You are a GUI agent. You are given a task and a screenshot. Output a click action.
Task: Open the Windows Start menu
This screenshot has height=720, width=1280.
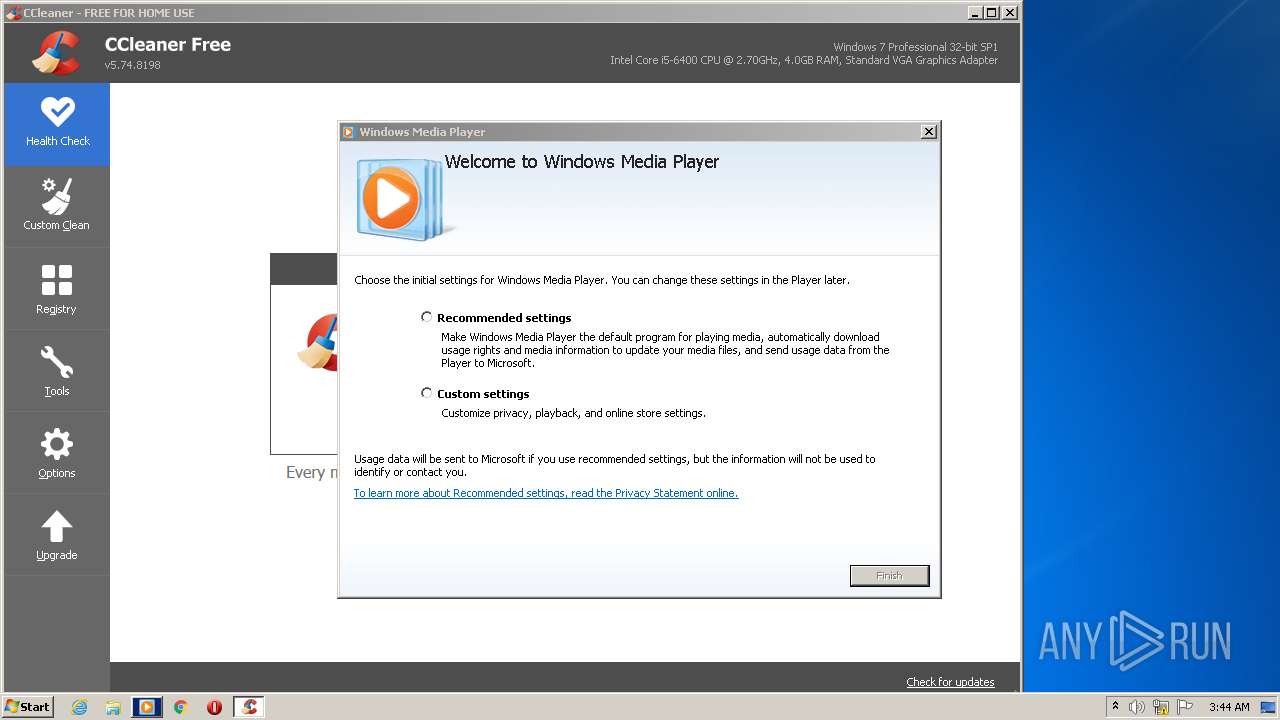pos(28,706)
